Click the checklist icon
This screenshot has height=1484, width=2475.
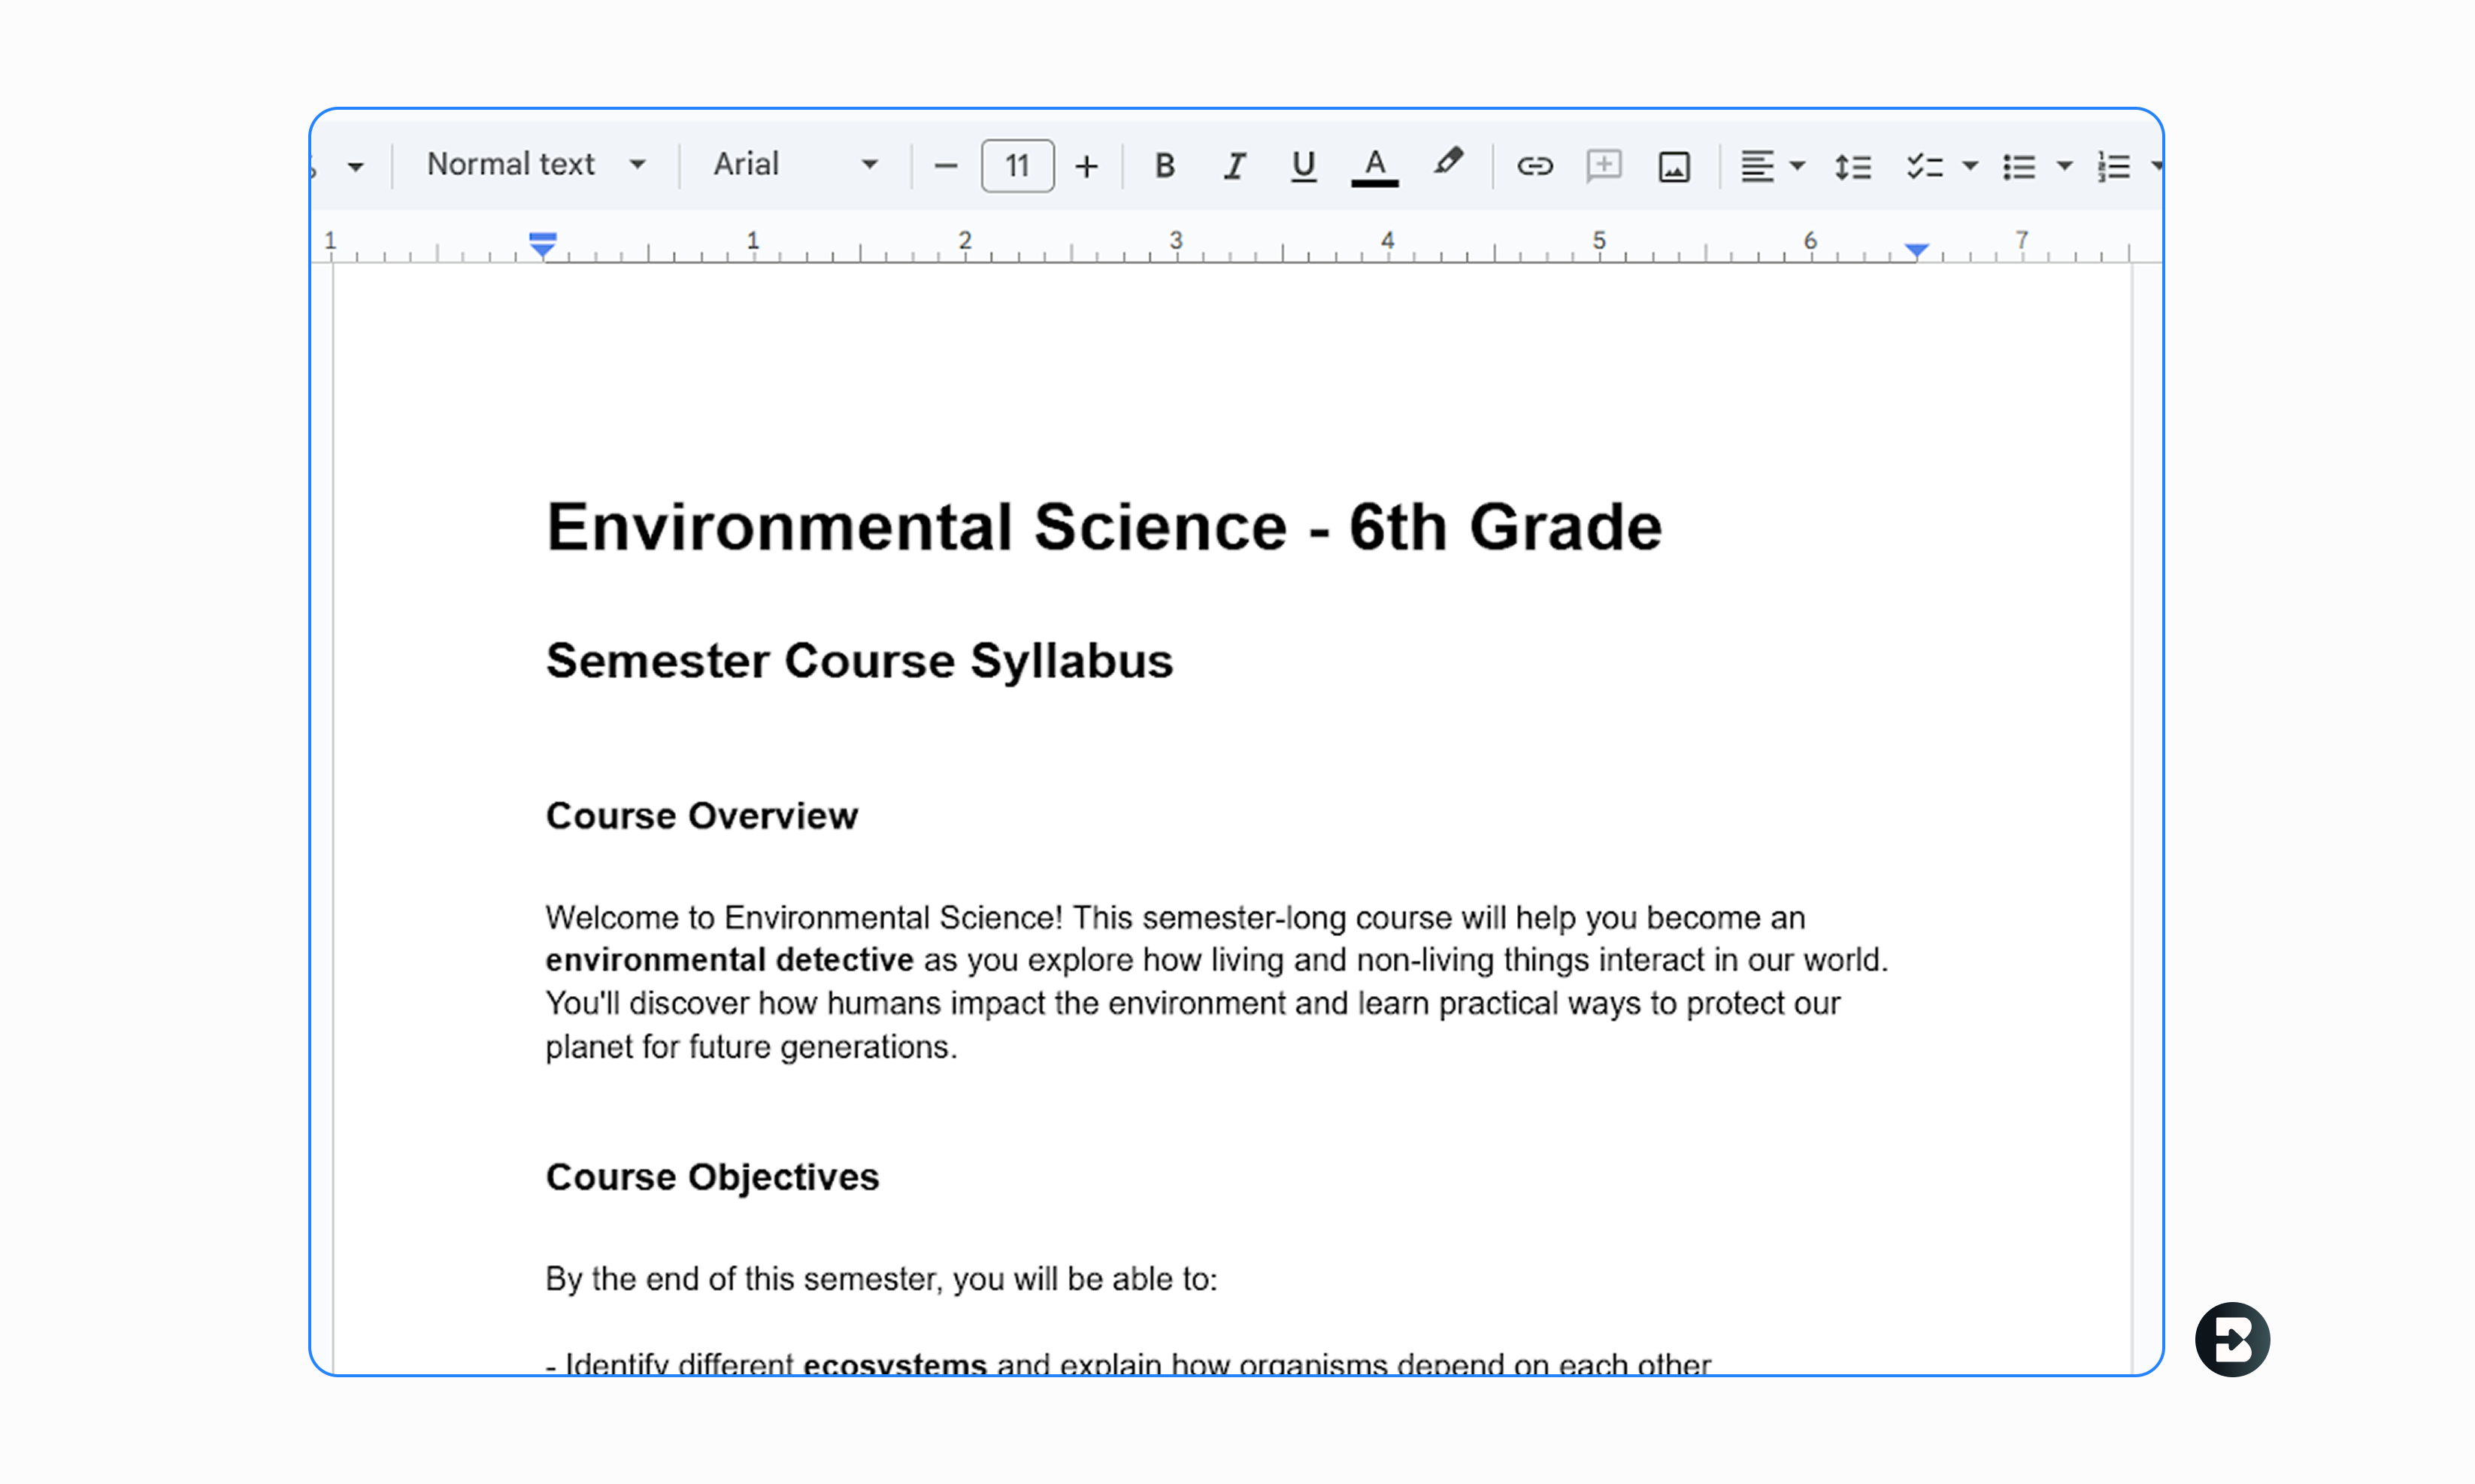tap(1924, 167)
